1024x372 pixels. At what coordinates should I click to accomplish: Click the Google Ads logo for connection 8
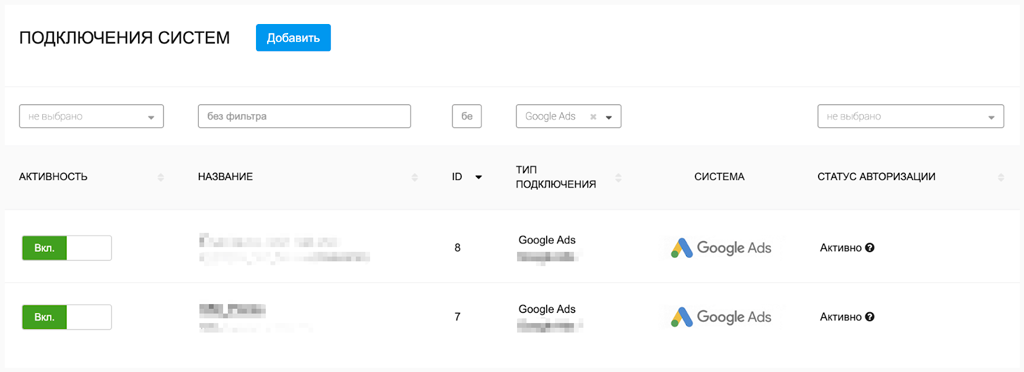pyautogui.click(x=722, y=248)
